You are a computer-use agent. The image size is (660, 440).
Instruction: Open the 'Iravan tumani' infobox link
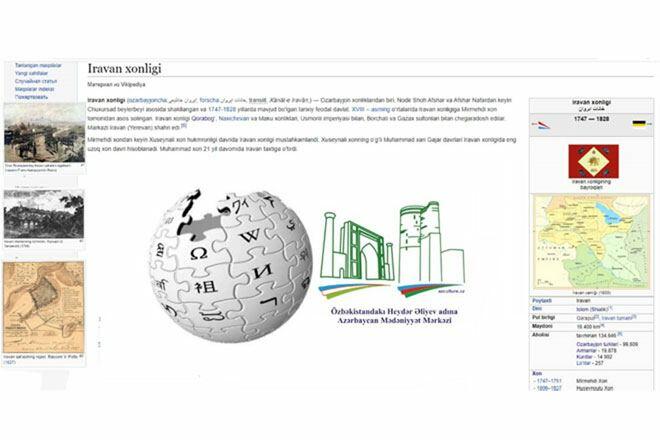[617, 318]
